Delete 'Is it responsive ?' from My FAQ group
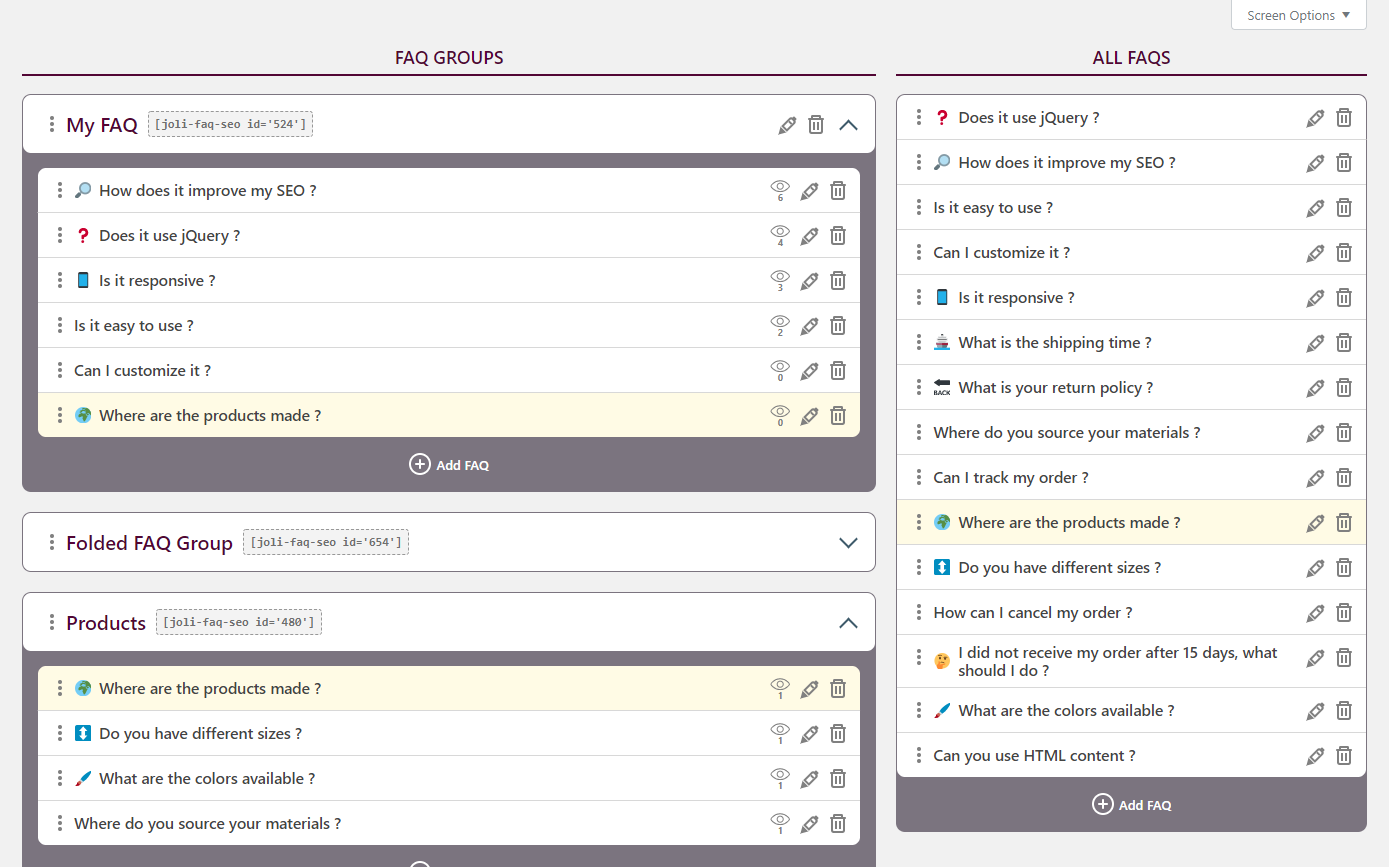 pyautogui.click(x=838, y=281)
